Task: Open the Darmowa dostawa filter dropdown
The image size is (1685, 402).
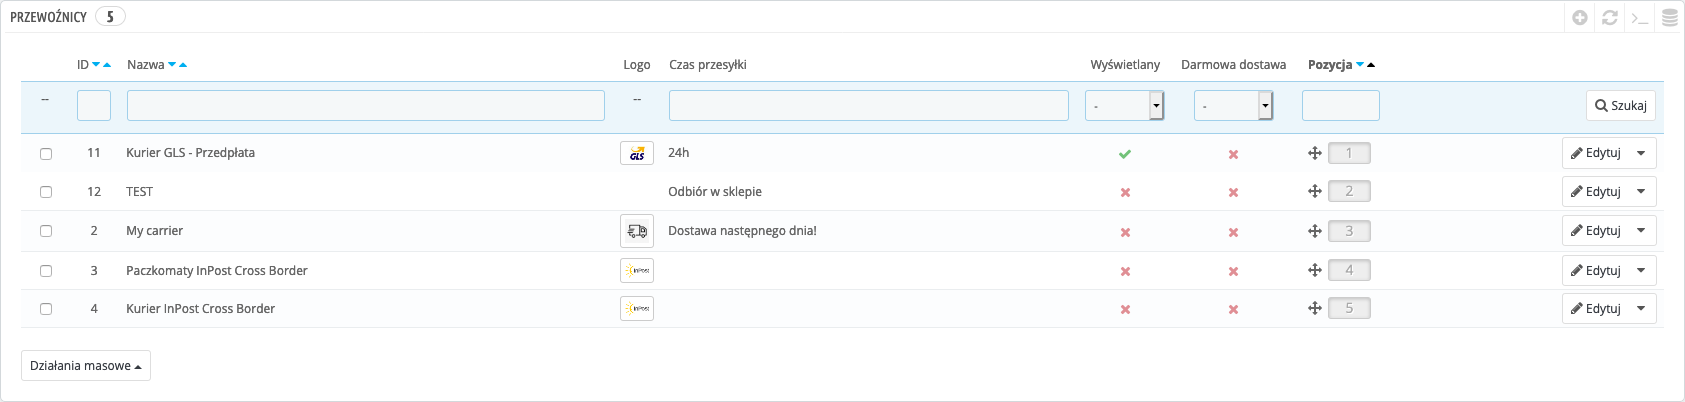Action: (x=1233, y=105)
